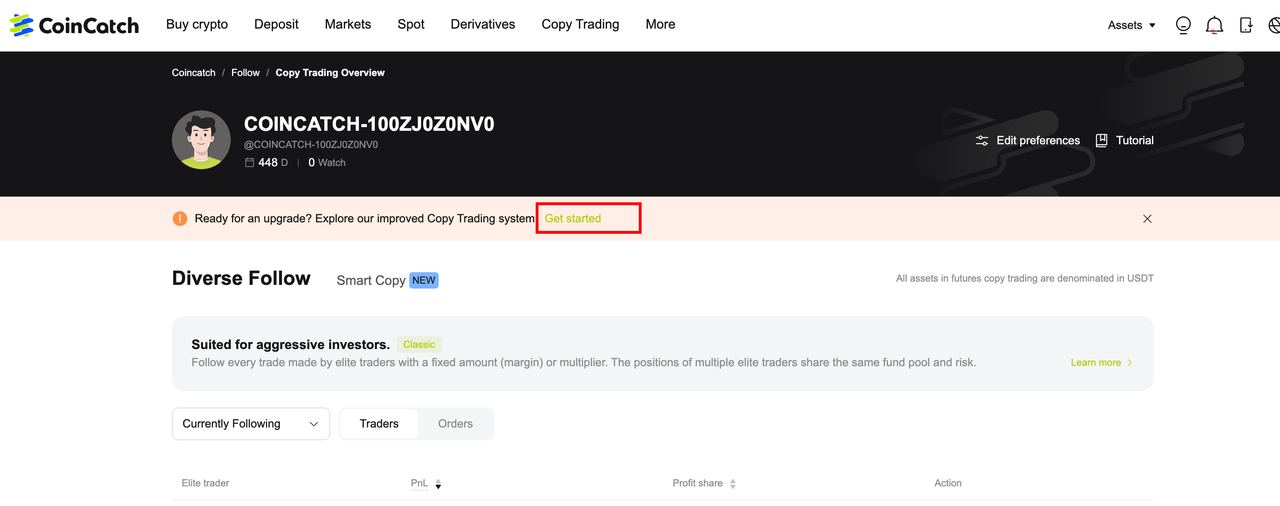Open Edit preferences settings
Viewport: 1280px width, 506px height.
1028,141
